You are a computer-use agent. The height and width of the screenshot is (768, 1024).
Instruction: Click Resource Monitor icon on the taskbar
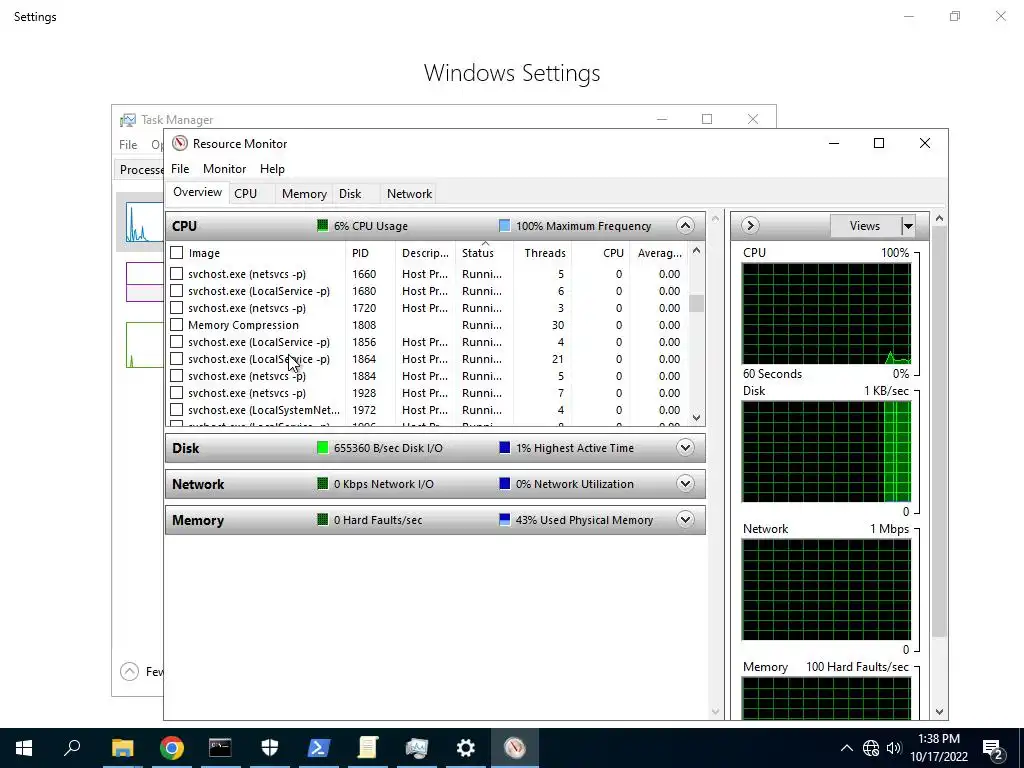tap(515, 748)
